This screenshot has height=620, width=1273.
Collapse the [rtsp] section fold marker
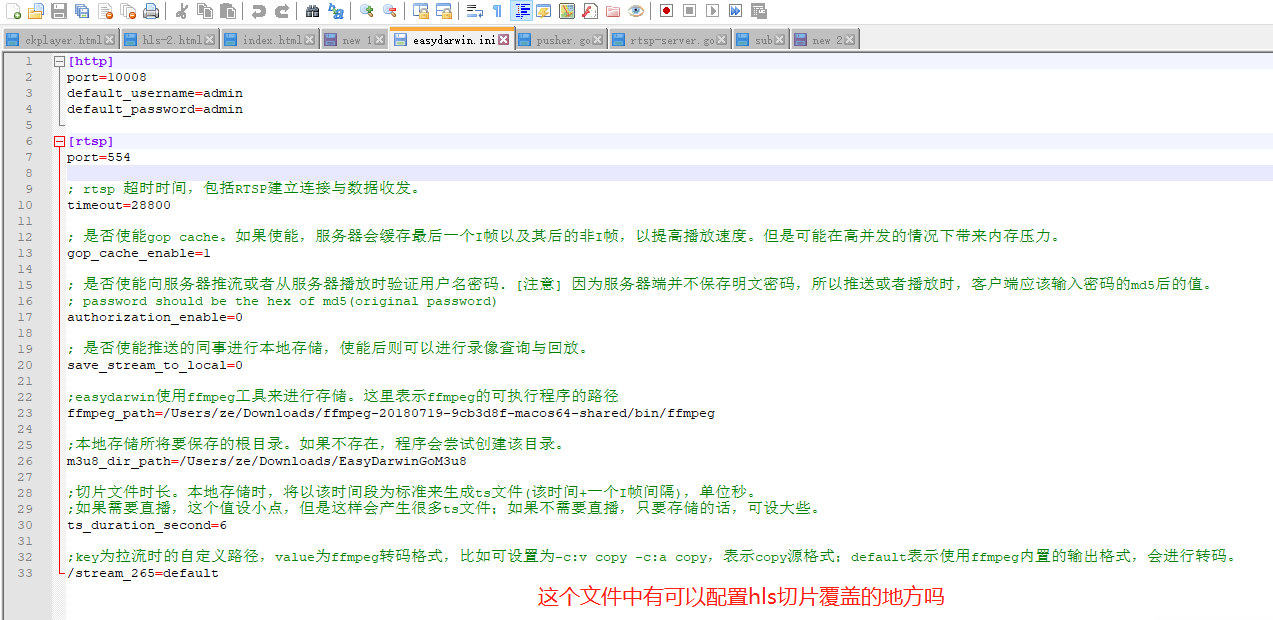[59, 141]
